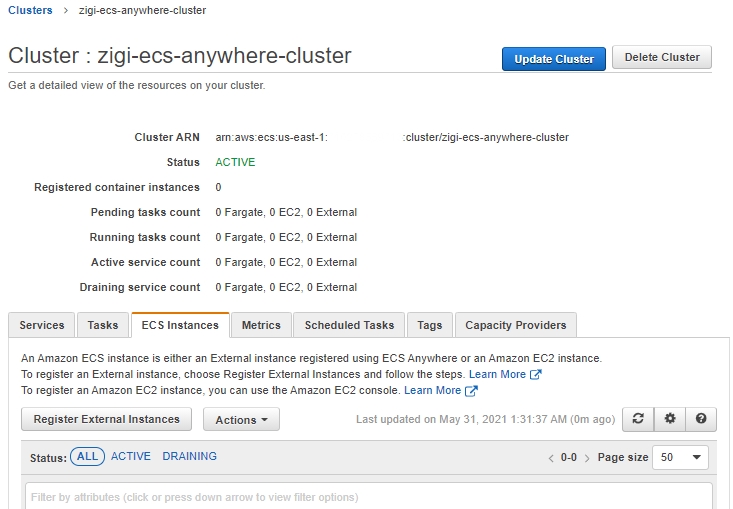Go to next page arrow
The image size is (733, 509).
click(x=587, y=458)
